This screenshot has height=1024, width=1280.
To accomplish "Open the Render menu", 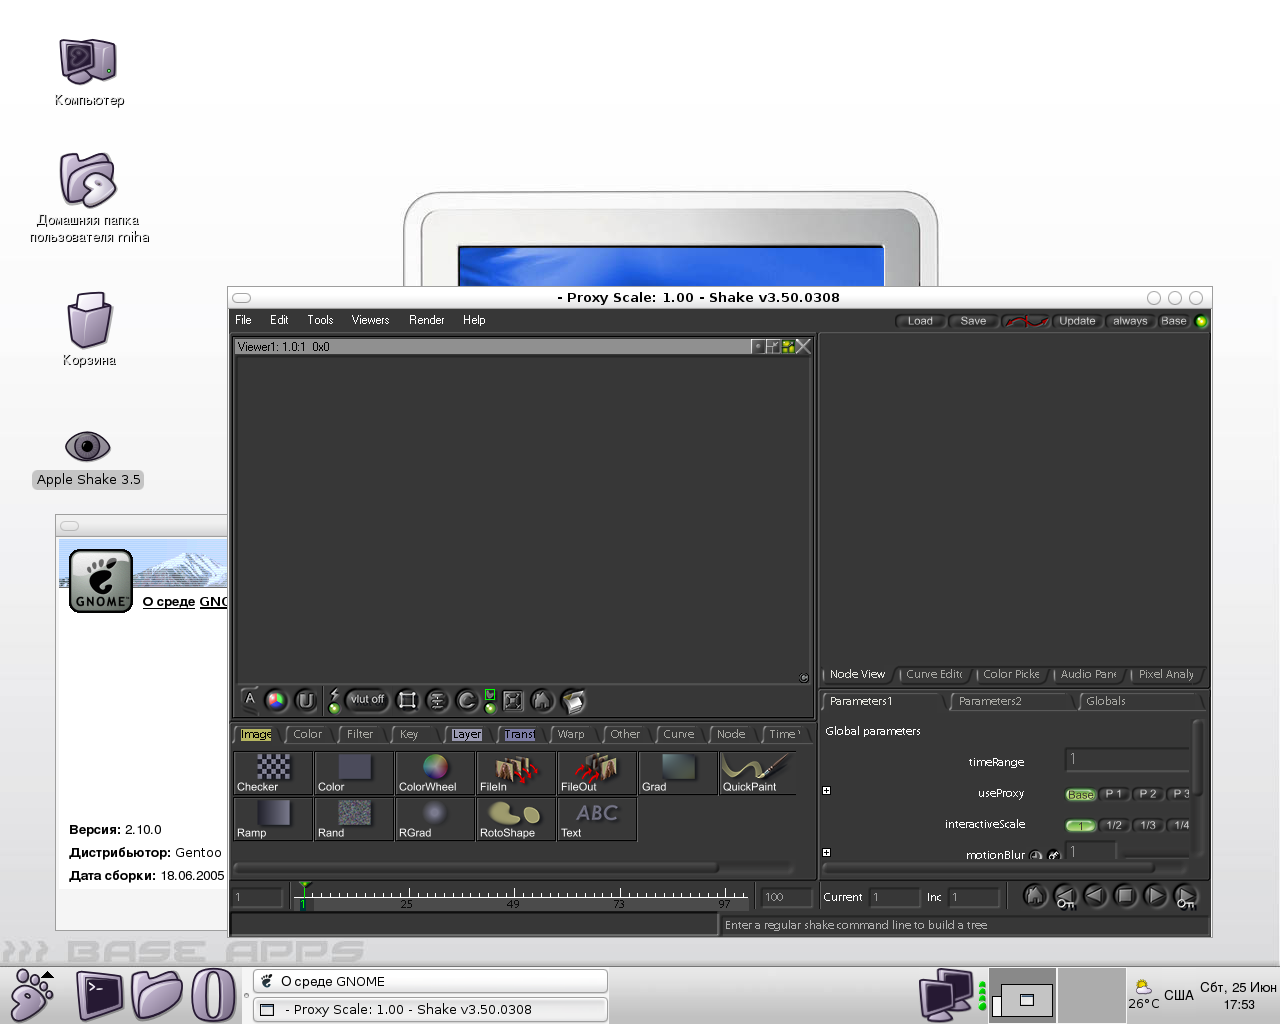I will pyautogui.click(x=426, y=320).
